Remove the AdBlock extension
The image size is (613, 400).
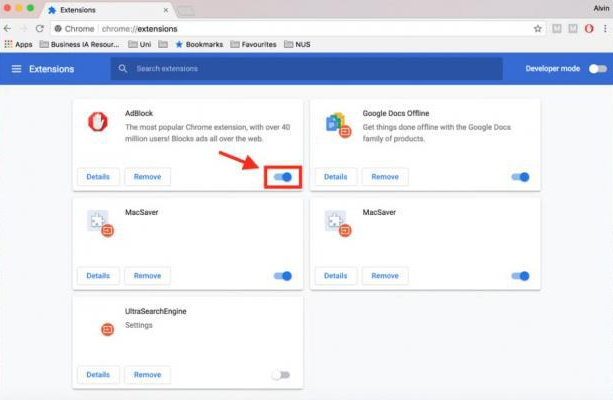tap(147, 177)
